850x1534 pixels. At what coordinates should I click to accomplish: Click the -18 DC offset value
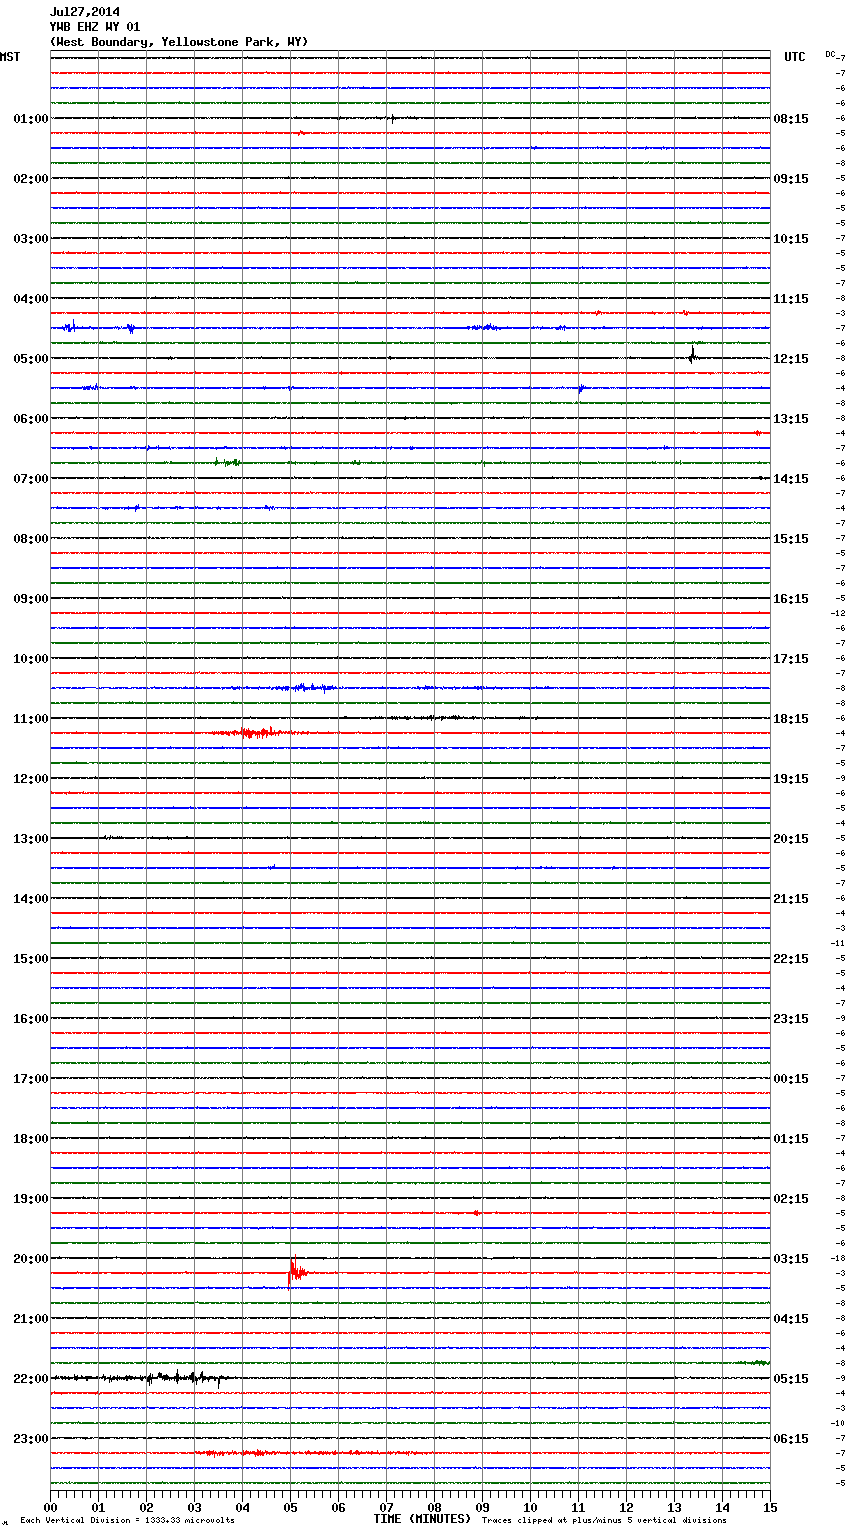pyautogui.click(x=839, y=1258)
